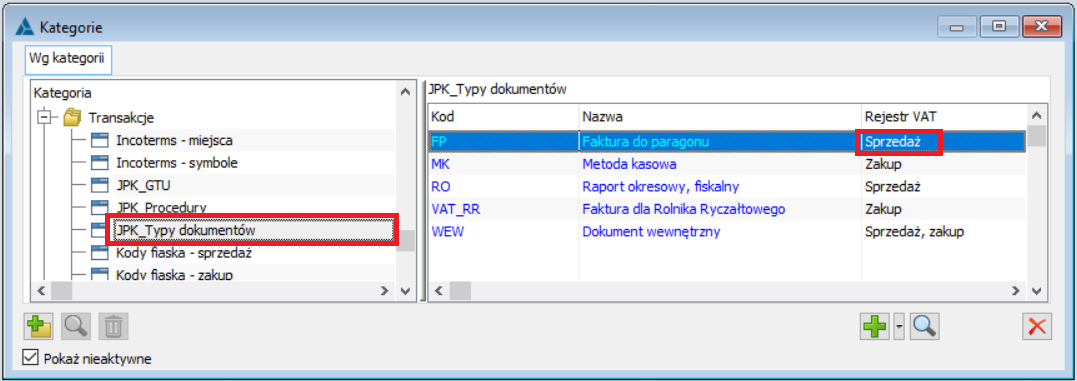Click Sprzedaż, zakup cell in WEW row
The width and height of the screenshot is (1077, 381).
[944, 231]
